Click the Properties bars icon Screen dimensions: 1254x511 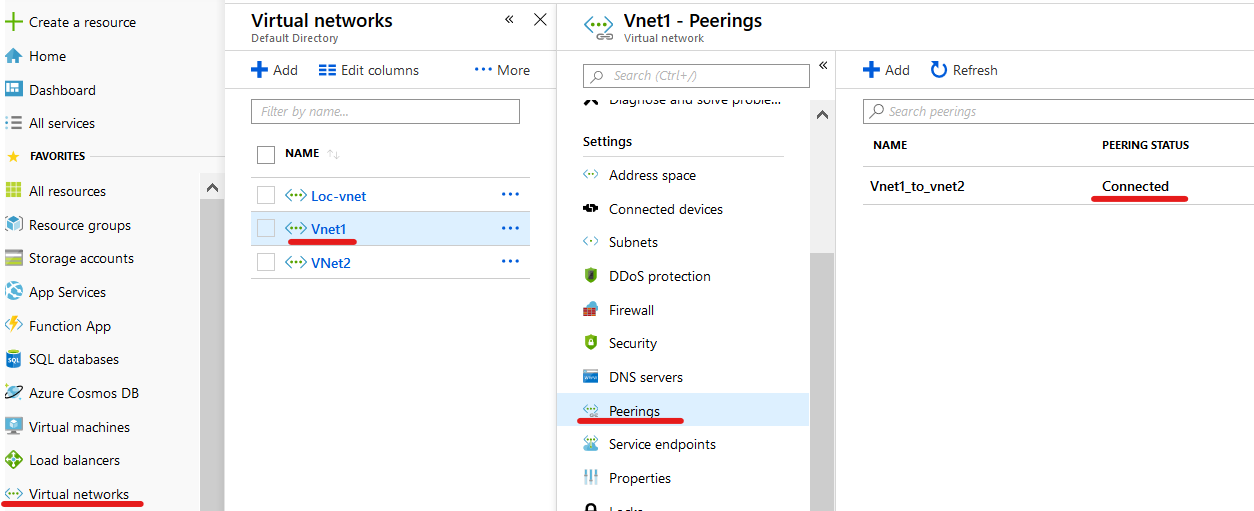pos(591,478)
